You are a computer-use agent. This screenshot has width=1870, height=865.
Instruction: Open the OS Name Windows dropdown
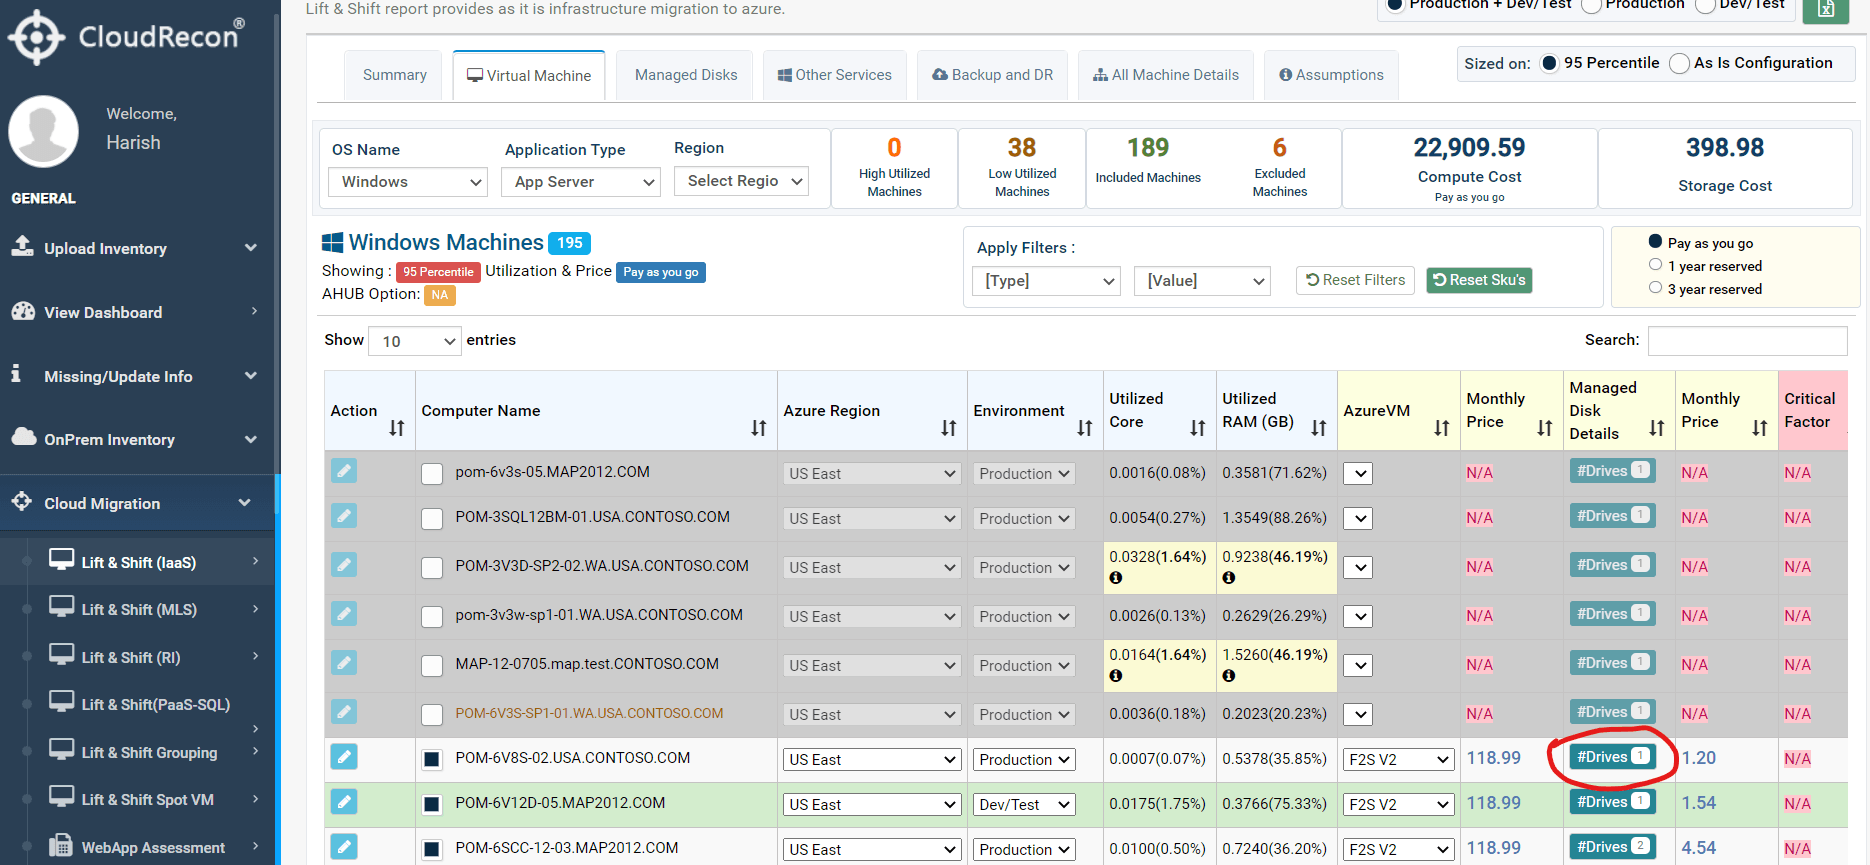coord(407,182)
